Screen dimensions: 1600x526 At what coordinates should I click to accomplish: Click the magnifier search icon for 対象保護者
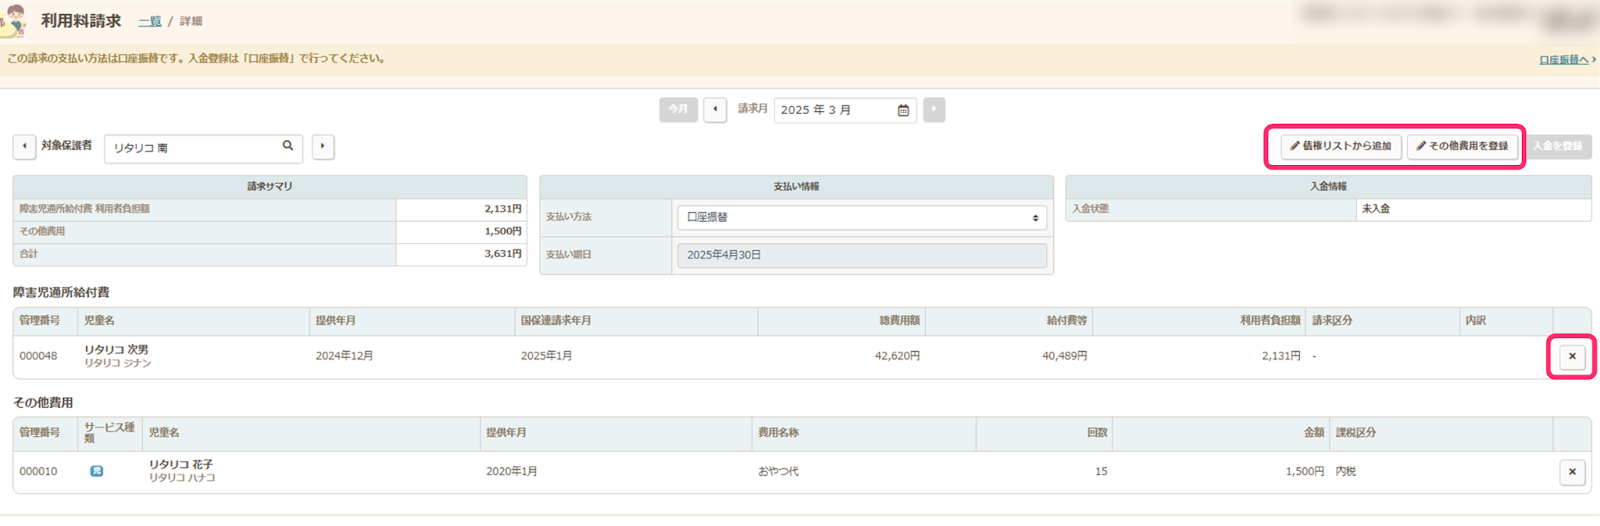coord(288,146)
